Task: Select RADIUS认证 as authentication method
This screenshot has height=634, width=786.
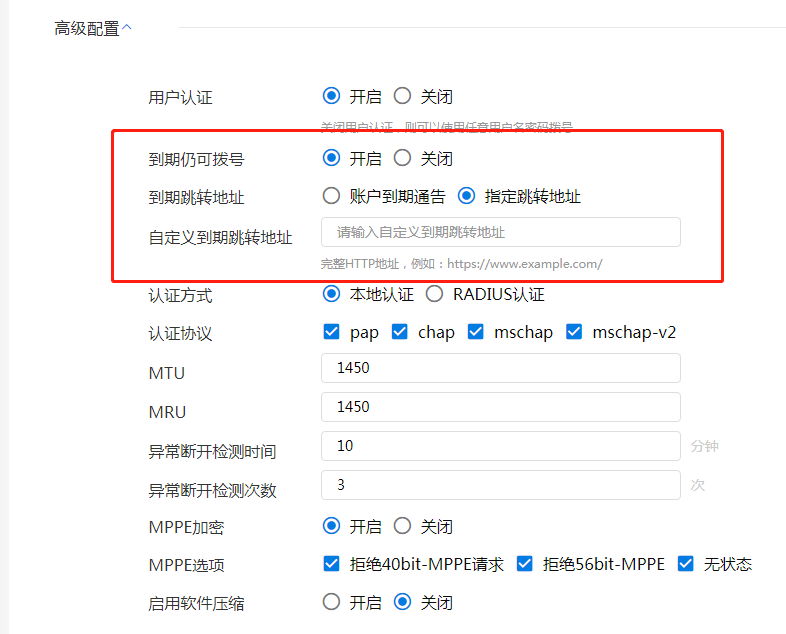Action: click(435, 294)
